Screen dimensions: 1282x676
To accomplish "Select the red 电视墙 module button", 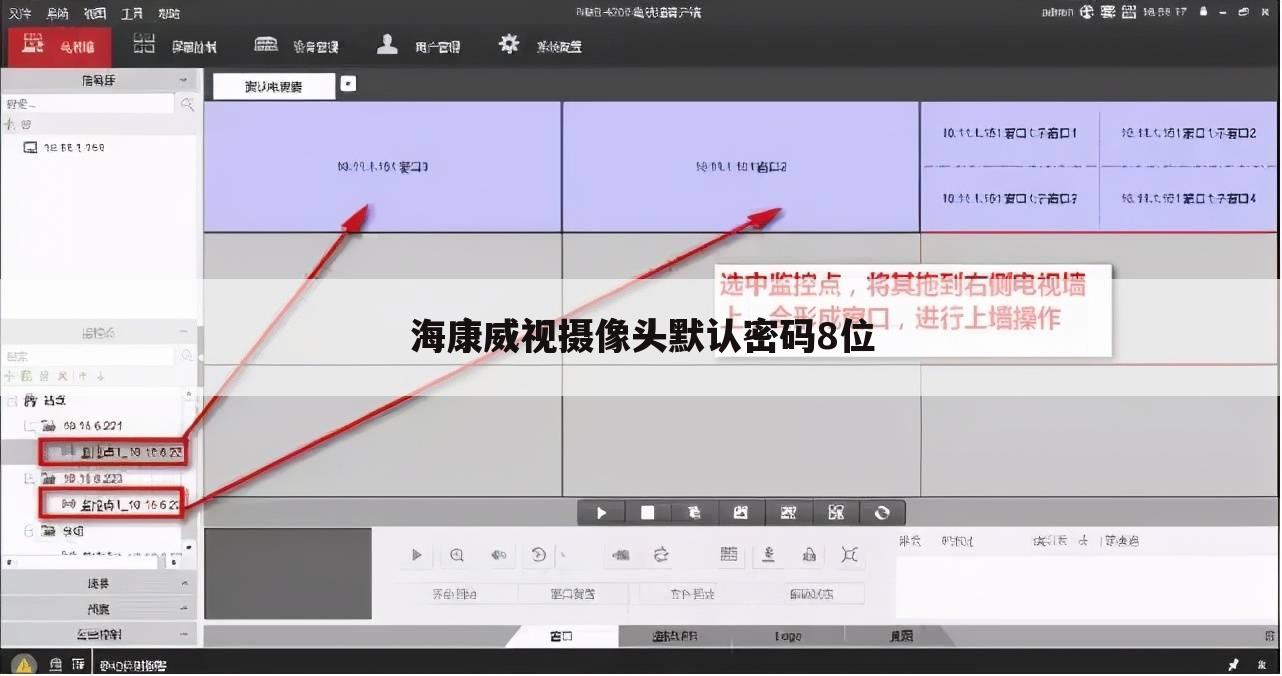I will (x=58, y=46).
